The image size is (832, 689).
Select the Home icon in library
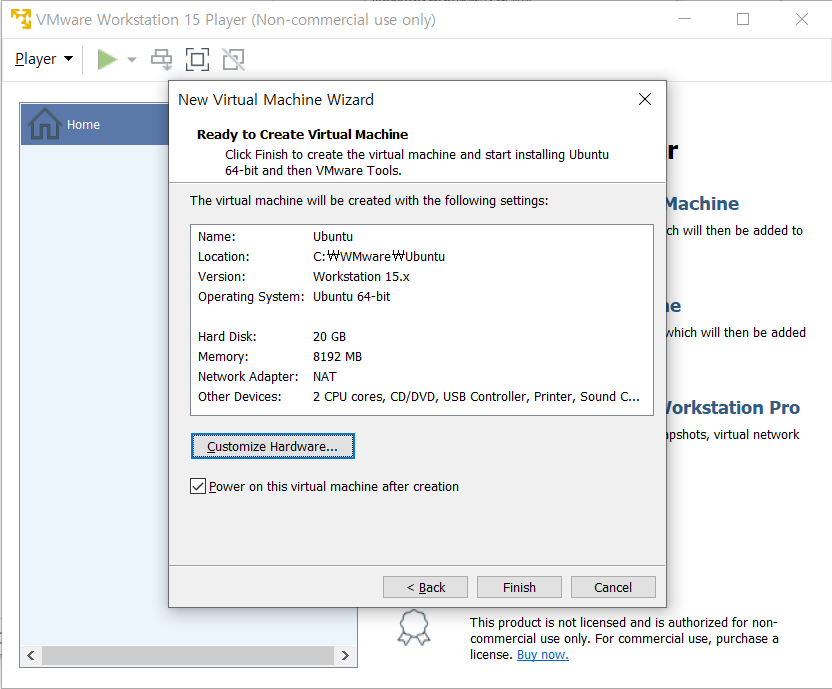(45, 124)
